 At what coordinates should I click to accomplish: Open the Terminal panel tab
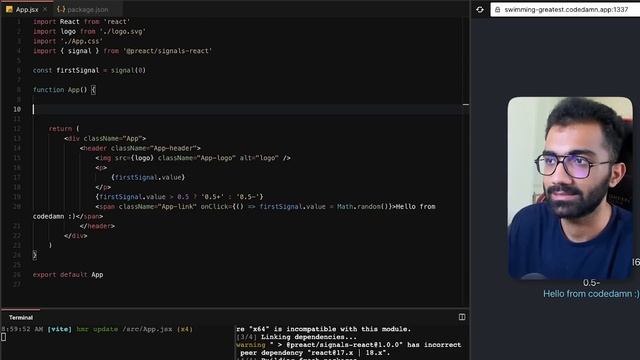[x=21, y=317]
